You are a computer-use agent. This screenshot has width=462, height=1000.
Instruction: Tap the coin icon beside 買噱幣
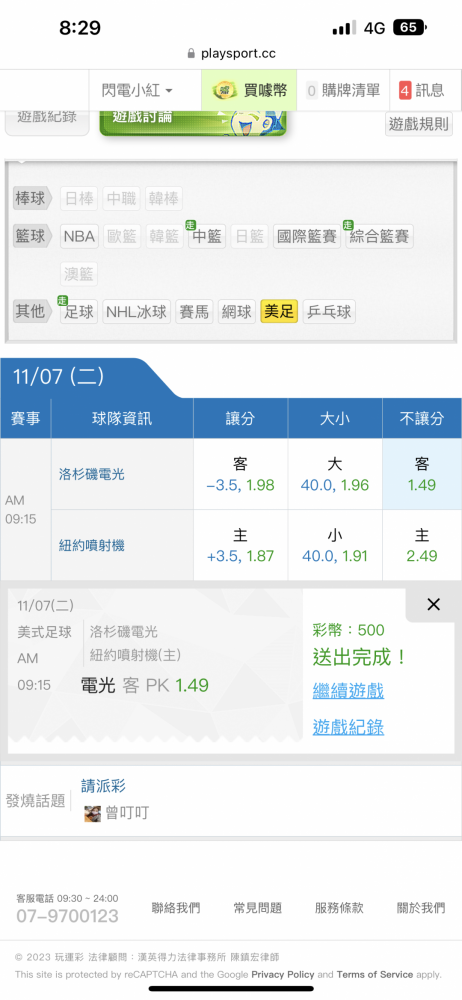(x=225, y=91)
